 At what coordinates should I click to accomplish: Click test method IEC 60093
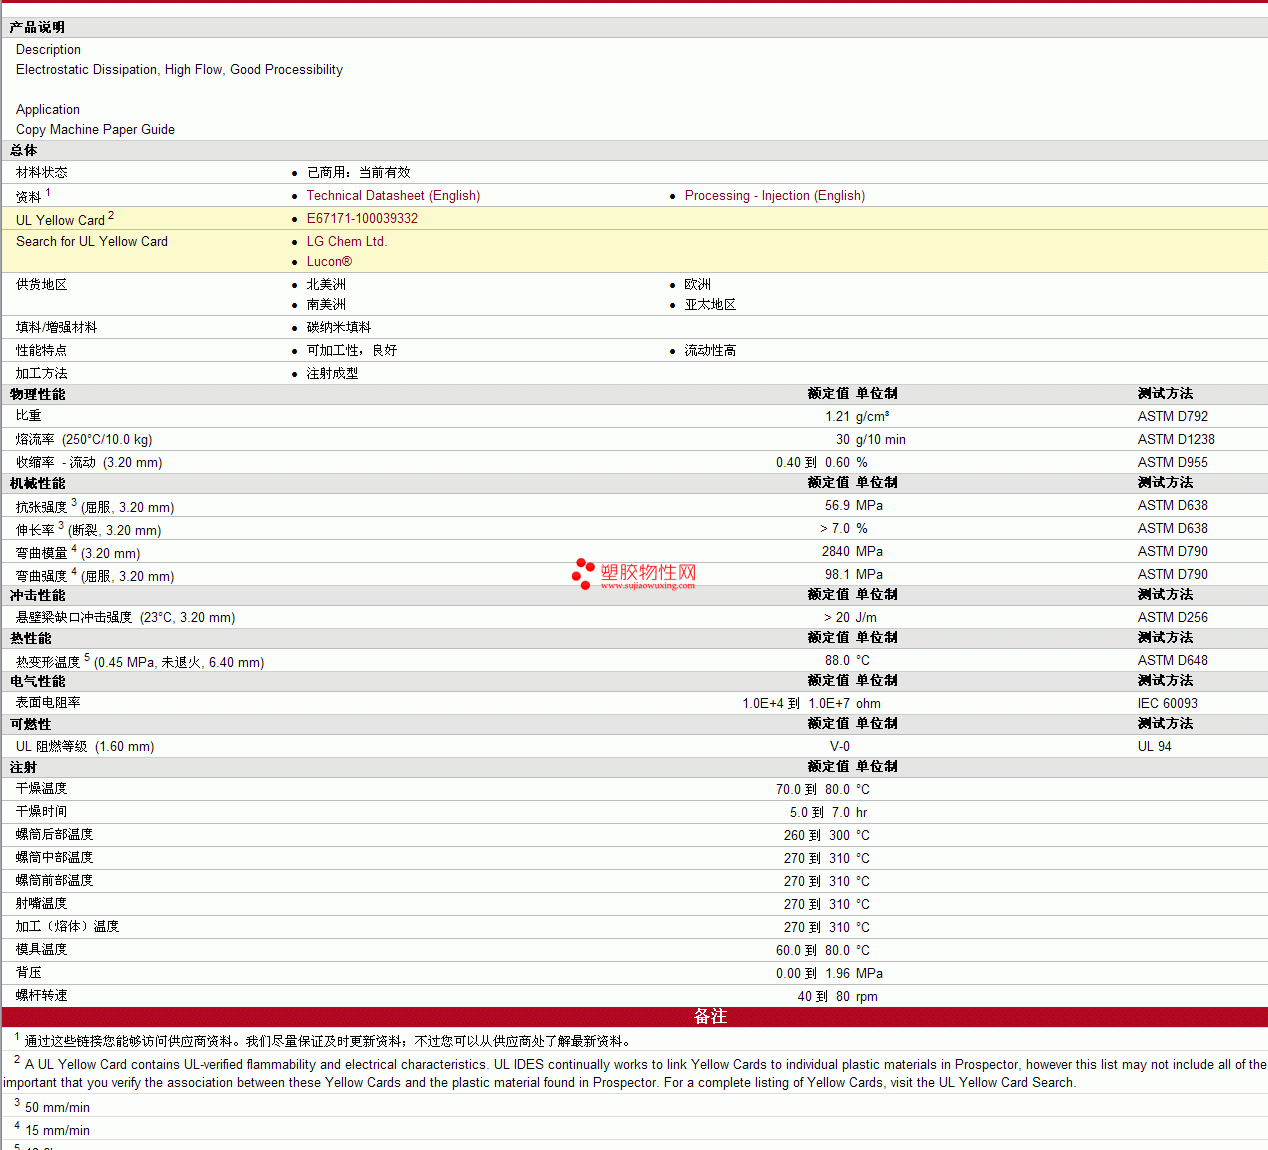[1168, 704]
